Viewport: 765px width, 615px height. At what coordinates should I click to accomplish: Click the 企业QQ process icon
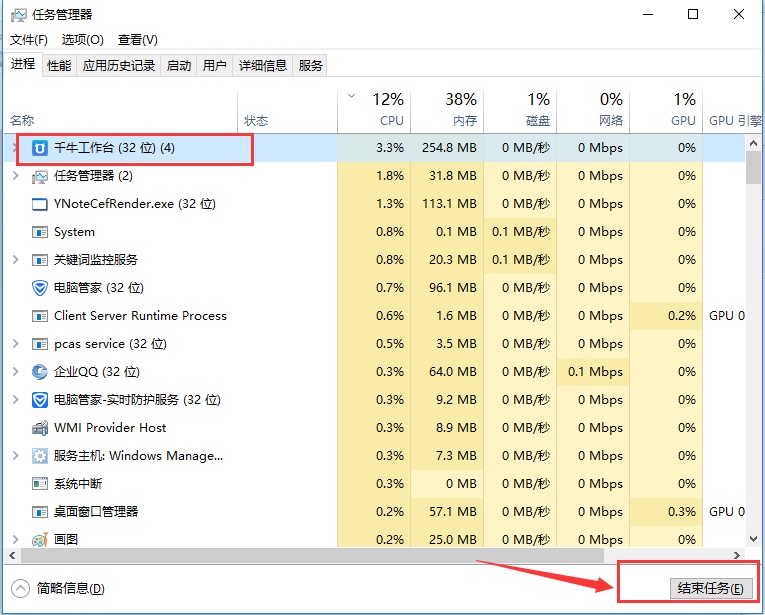pyautogui.click(x=40, y=372)
